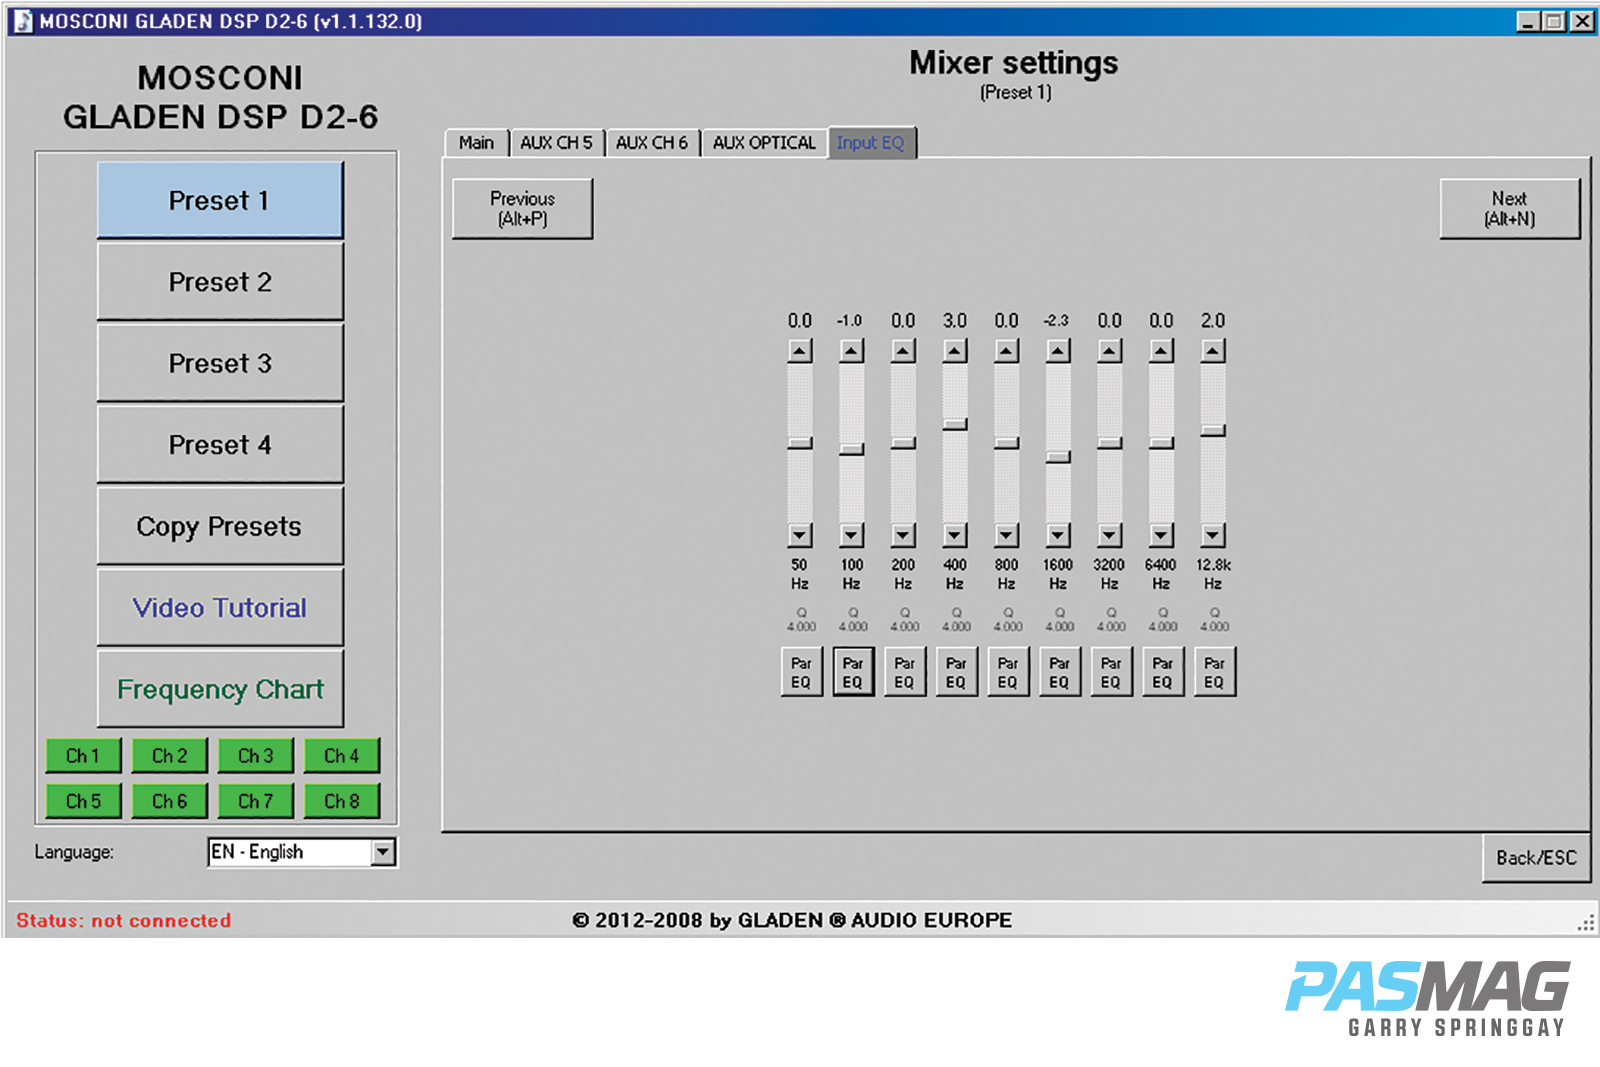Toggle Par EQ button for 400 Hz band
The height and width of the screenshot is (1067, 1600).
coord(957,672)
